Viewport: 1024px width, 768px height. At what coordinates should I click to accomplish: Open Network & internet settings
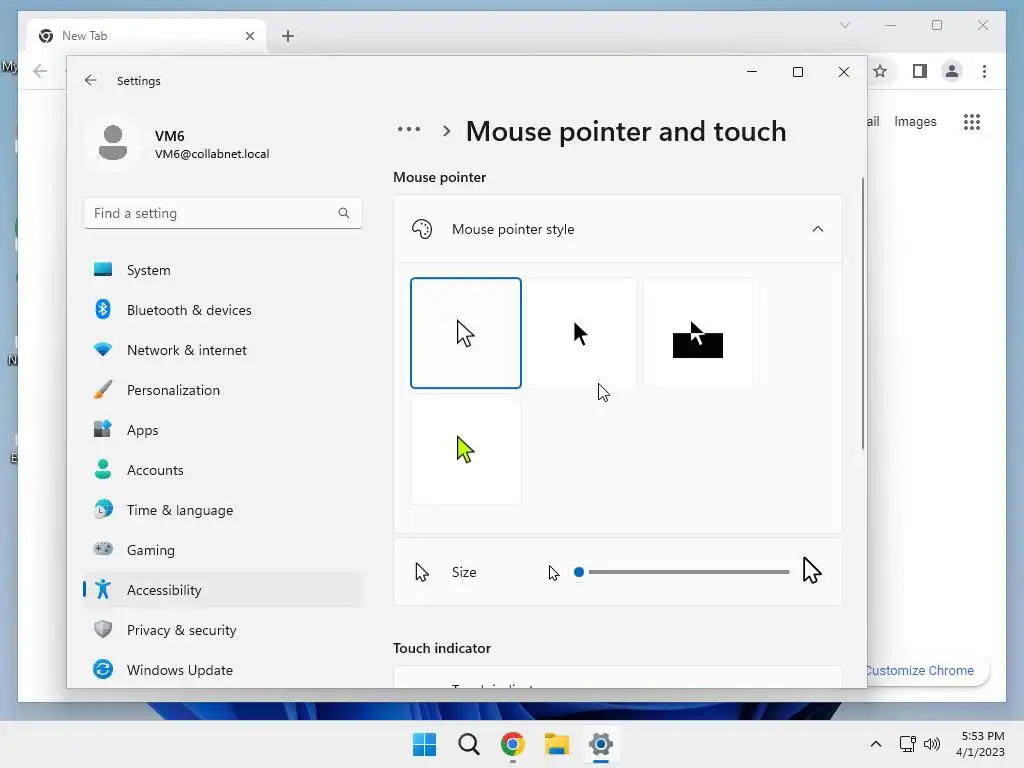pyautogui.click(x=223, y=350)
